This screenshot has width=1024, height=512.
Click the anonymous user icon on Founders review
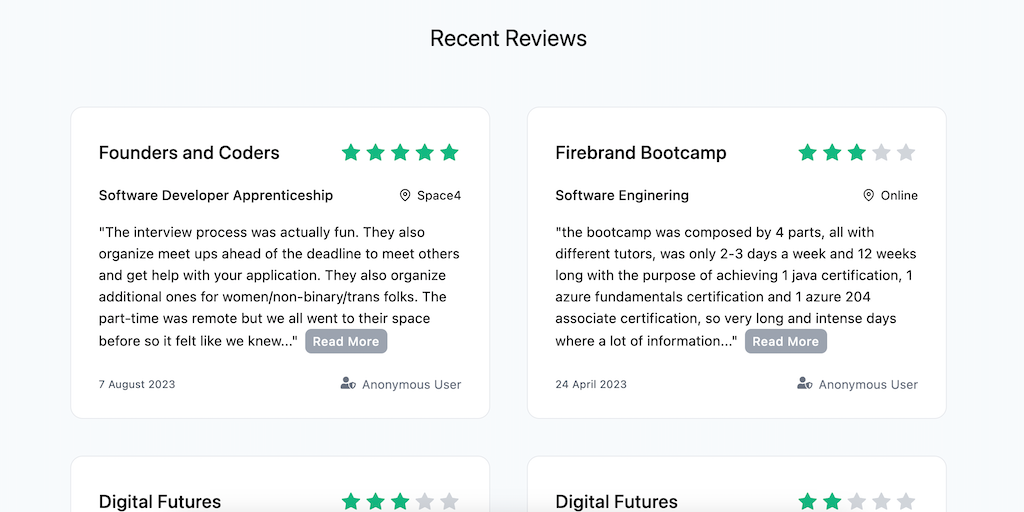tap(348, 384)
